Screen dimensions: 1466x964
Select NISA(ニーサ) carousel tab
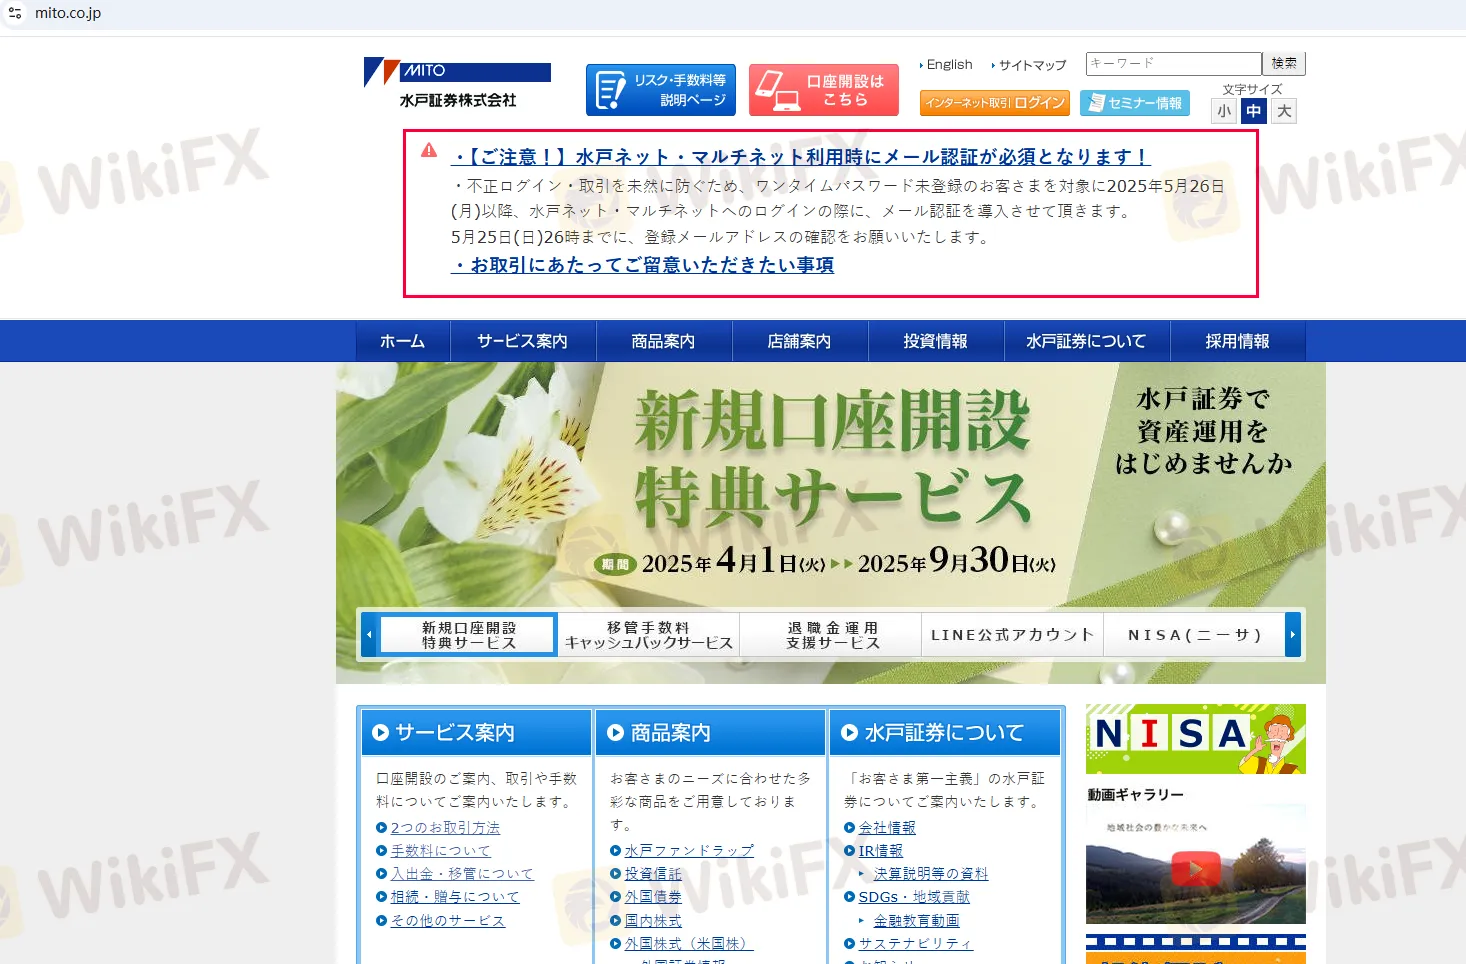1194,635
